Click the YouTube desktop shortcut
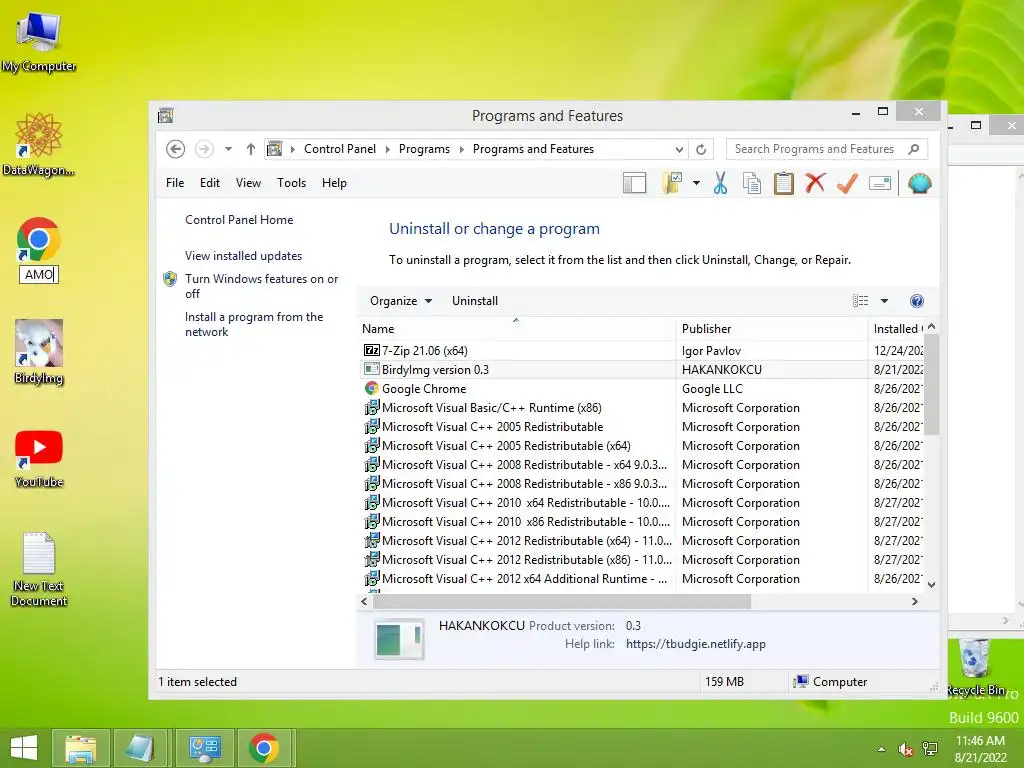The image size is (1024, 768). [39, 458]
